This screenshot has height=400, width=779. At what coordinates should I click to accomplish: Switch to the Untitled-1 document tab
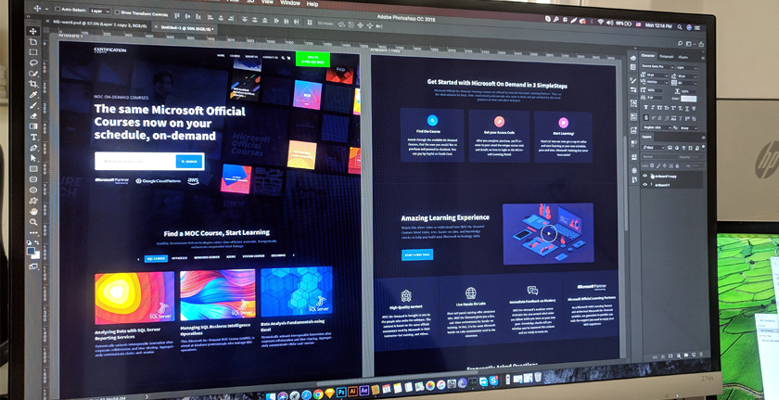187,28
